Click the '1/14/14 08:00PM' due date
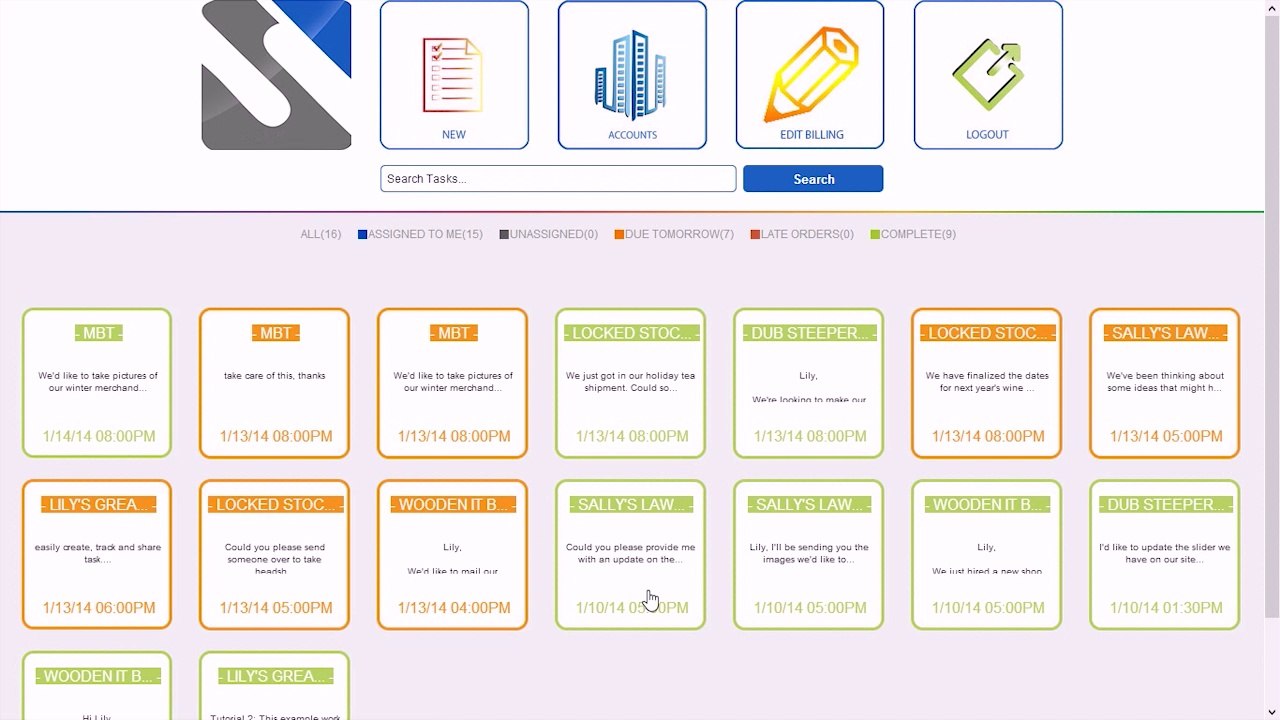 99,436
